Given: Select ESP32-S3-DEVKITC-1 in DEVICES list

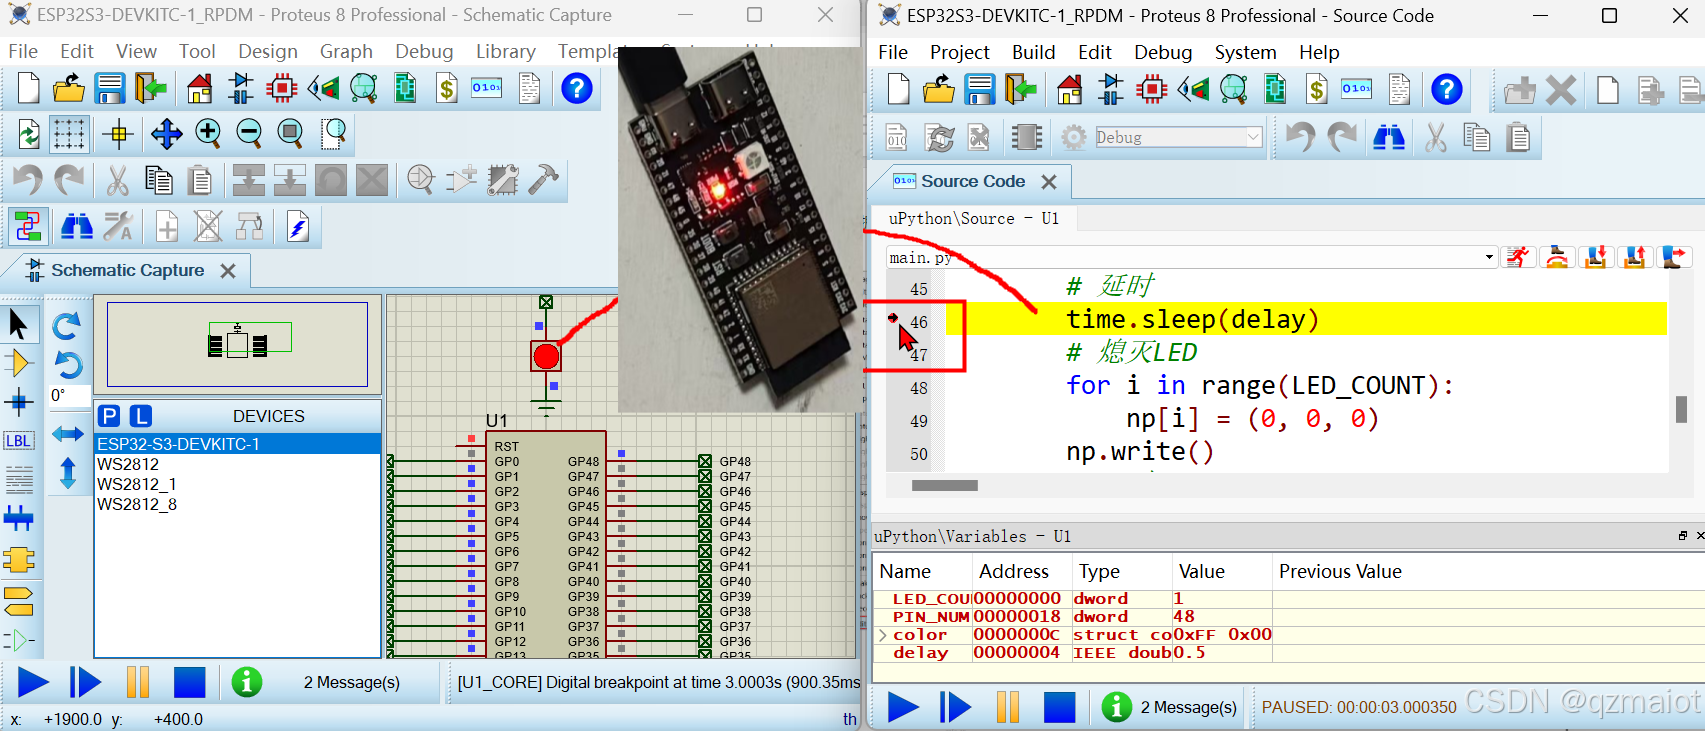Looking at the screenshot, I should tap(238, 444).
